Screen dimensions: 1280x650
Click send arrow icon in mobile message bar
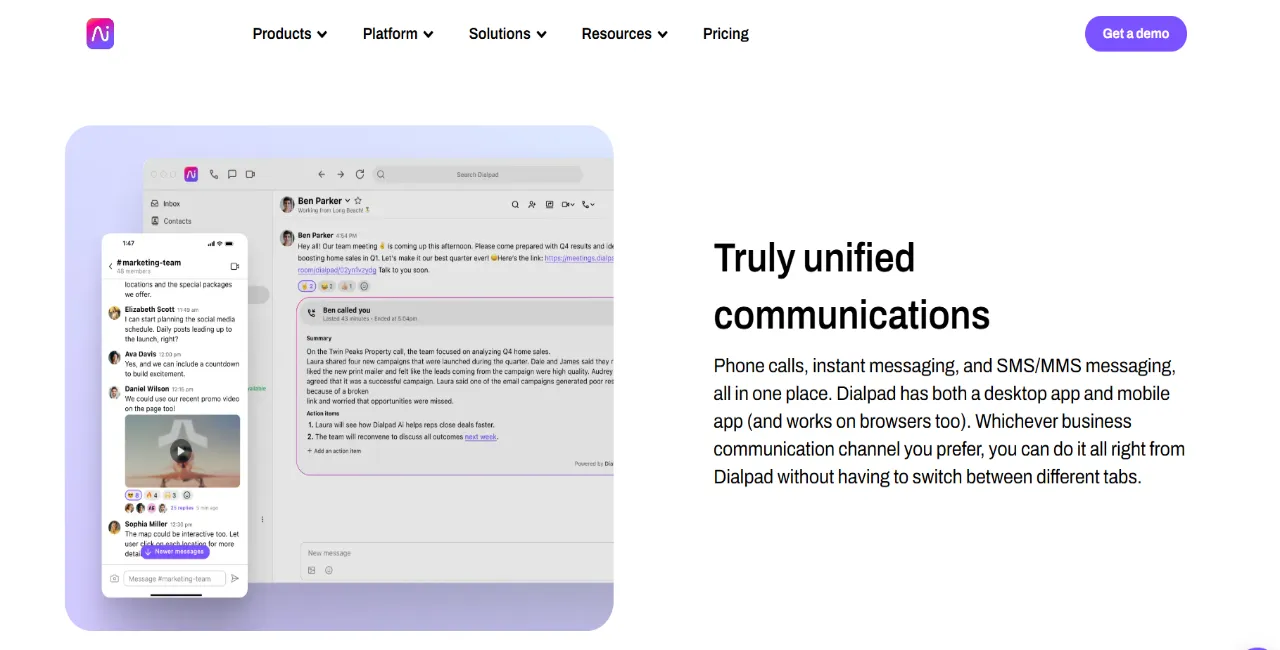pos(235,578)
